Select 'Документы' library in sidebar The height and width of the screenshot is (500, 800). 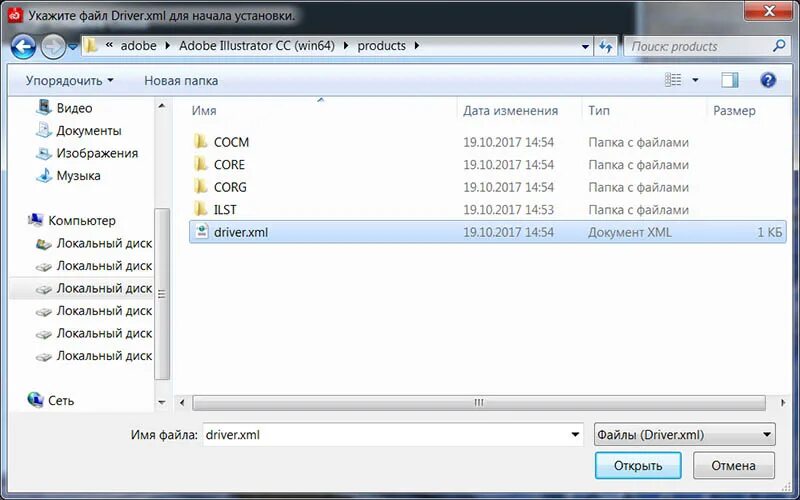tap(89, 131)
